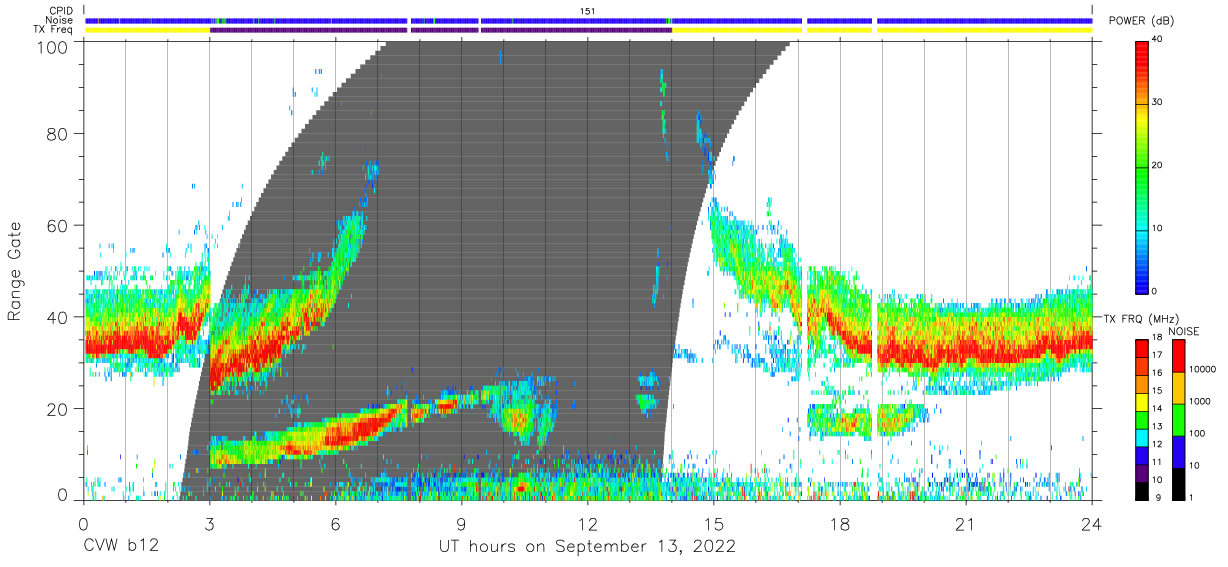Click the CPID label at top left

[x=61, y=11]
